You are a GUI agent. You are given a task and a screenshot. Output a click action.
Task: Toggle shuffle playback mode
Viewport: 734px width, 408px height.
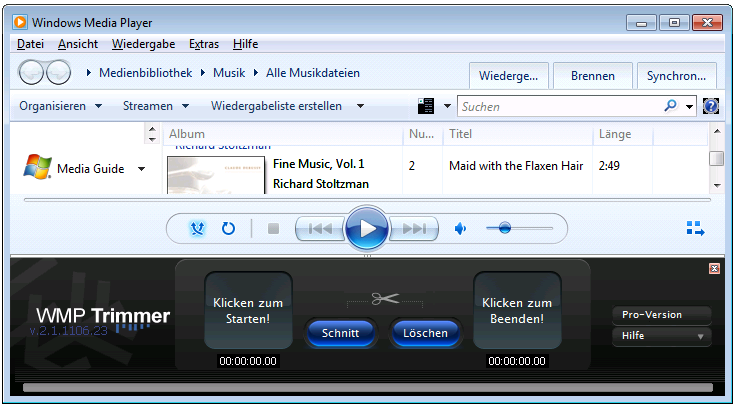coord(197,228)
